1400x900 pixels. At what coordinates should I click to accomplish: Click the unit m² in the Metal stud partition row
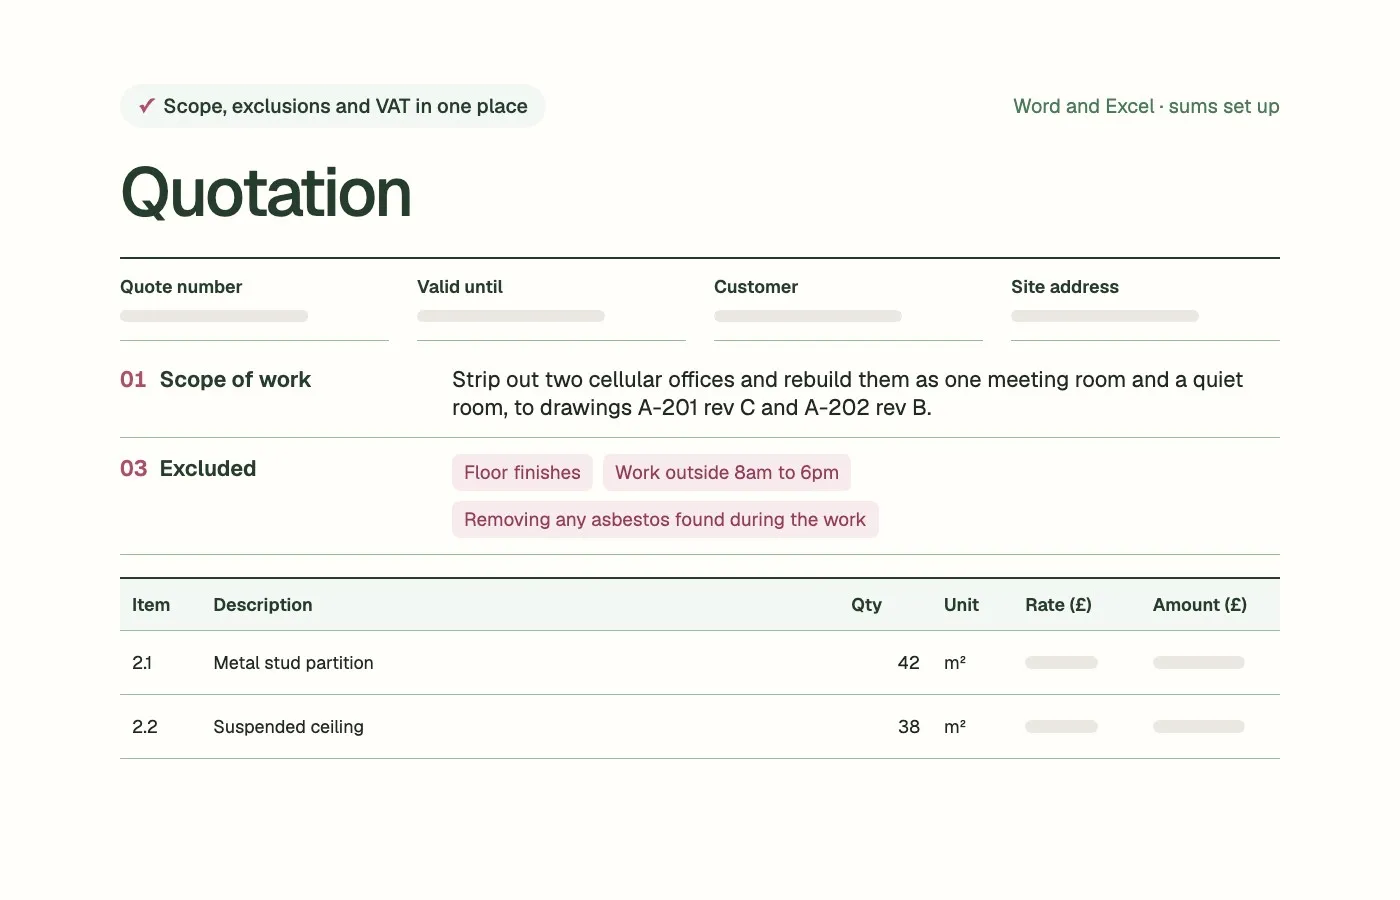click(x=955, y=663)
